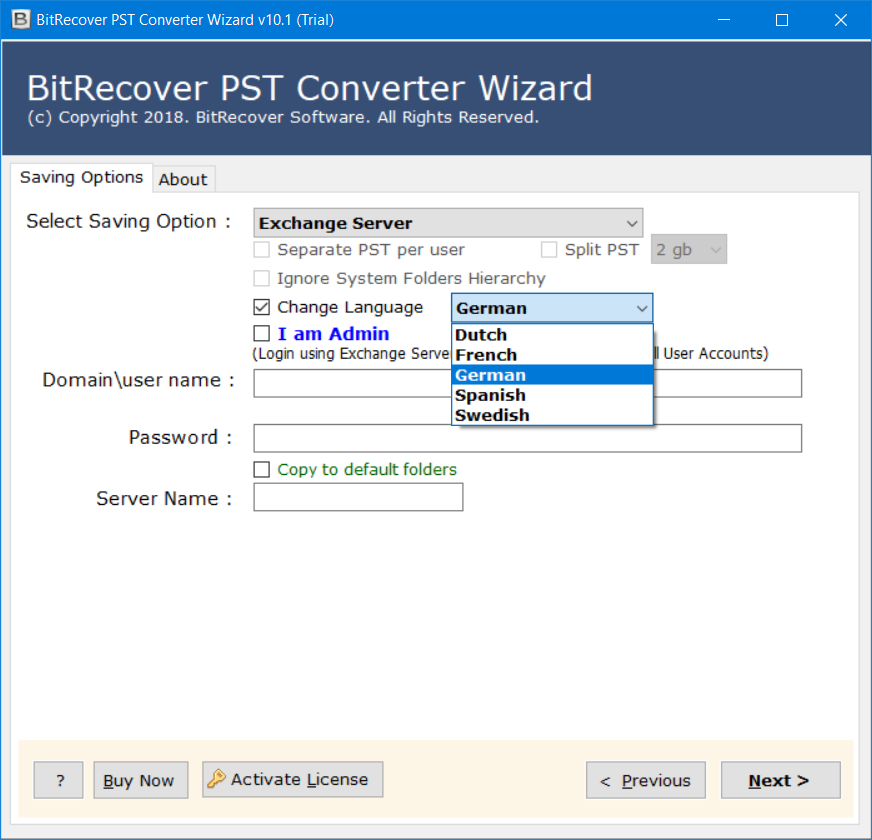Pick German in the language list
This screenshot has width=872, height=840.
552,375
